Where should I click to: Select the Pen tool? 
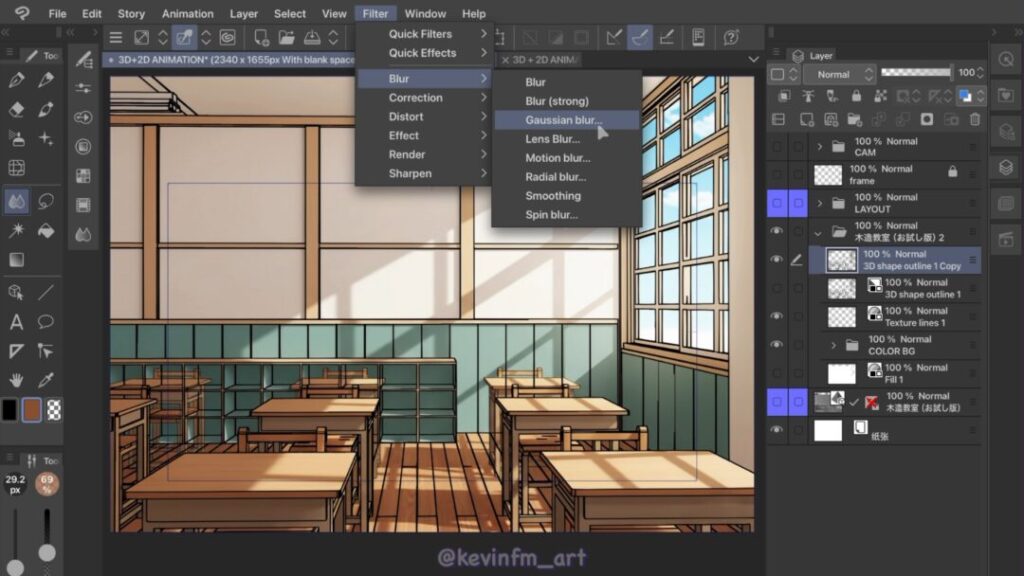(x=16, y=80)
